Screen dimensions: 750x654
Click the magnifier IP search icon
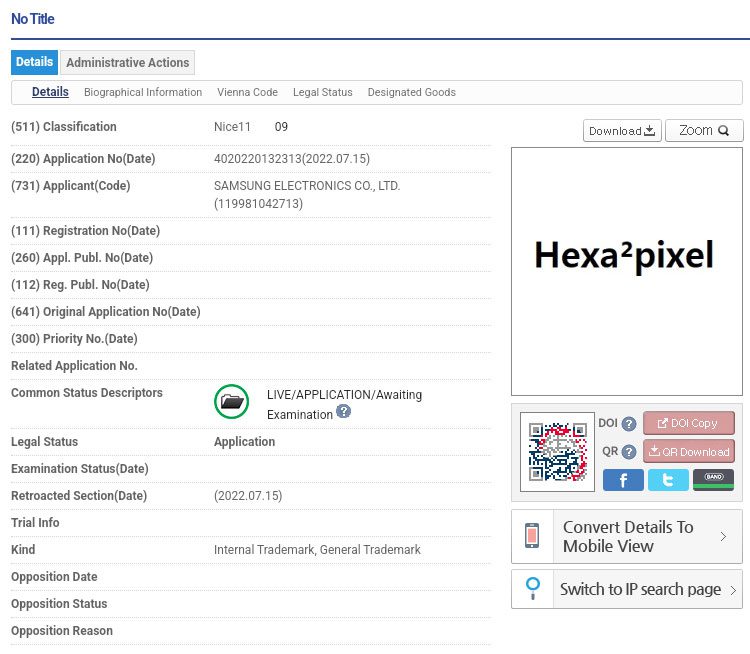(x=533, y=589)
